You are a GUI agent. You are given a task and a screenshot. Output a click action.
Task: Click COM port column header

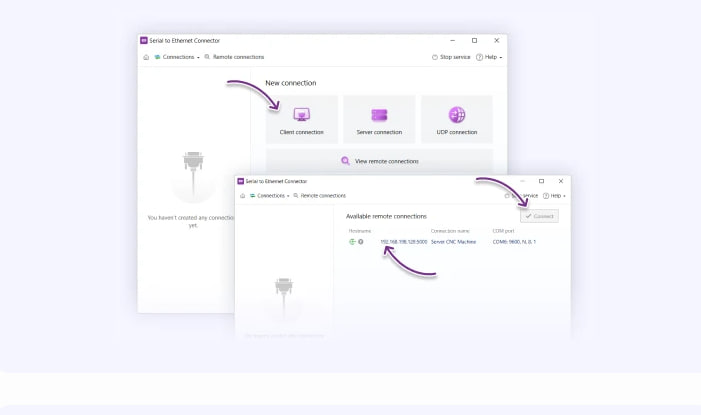coord(503,231)
